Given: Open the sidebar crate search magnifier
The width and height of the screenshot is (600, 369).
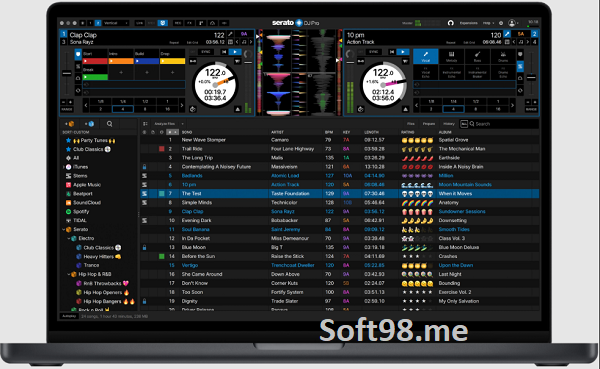Looking at the screenshot, I should pos(109,124).
